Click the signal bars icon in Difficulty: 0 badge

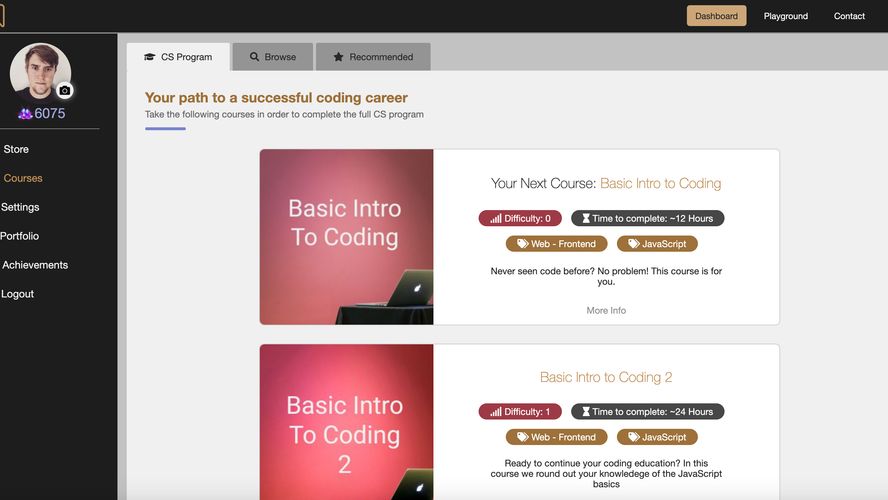(x=496, y=219)
